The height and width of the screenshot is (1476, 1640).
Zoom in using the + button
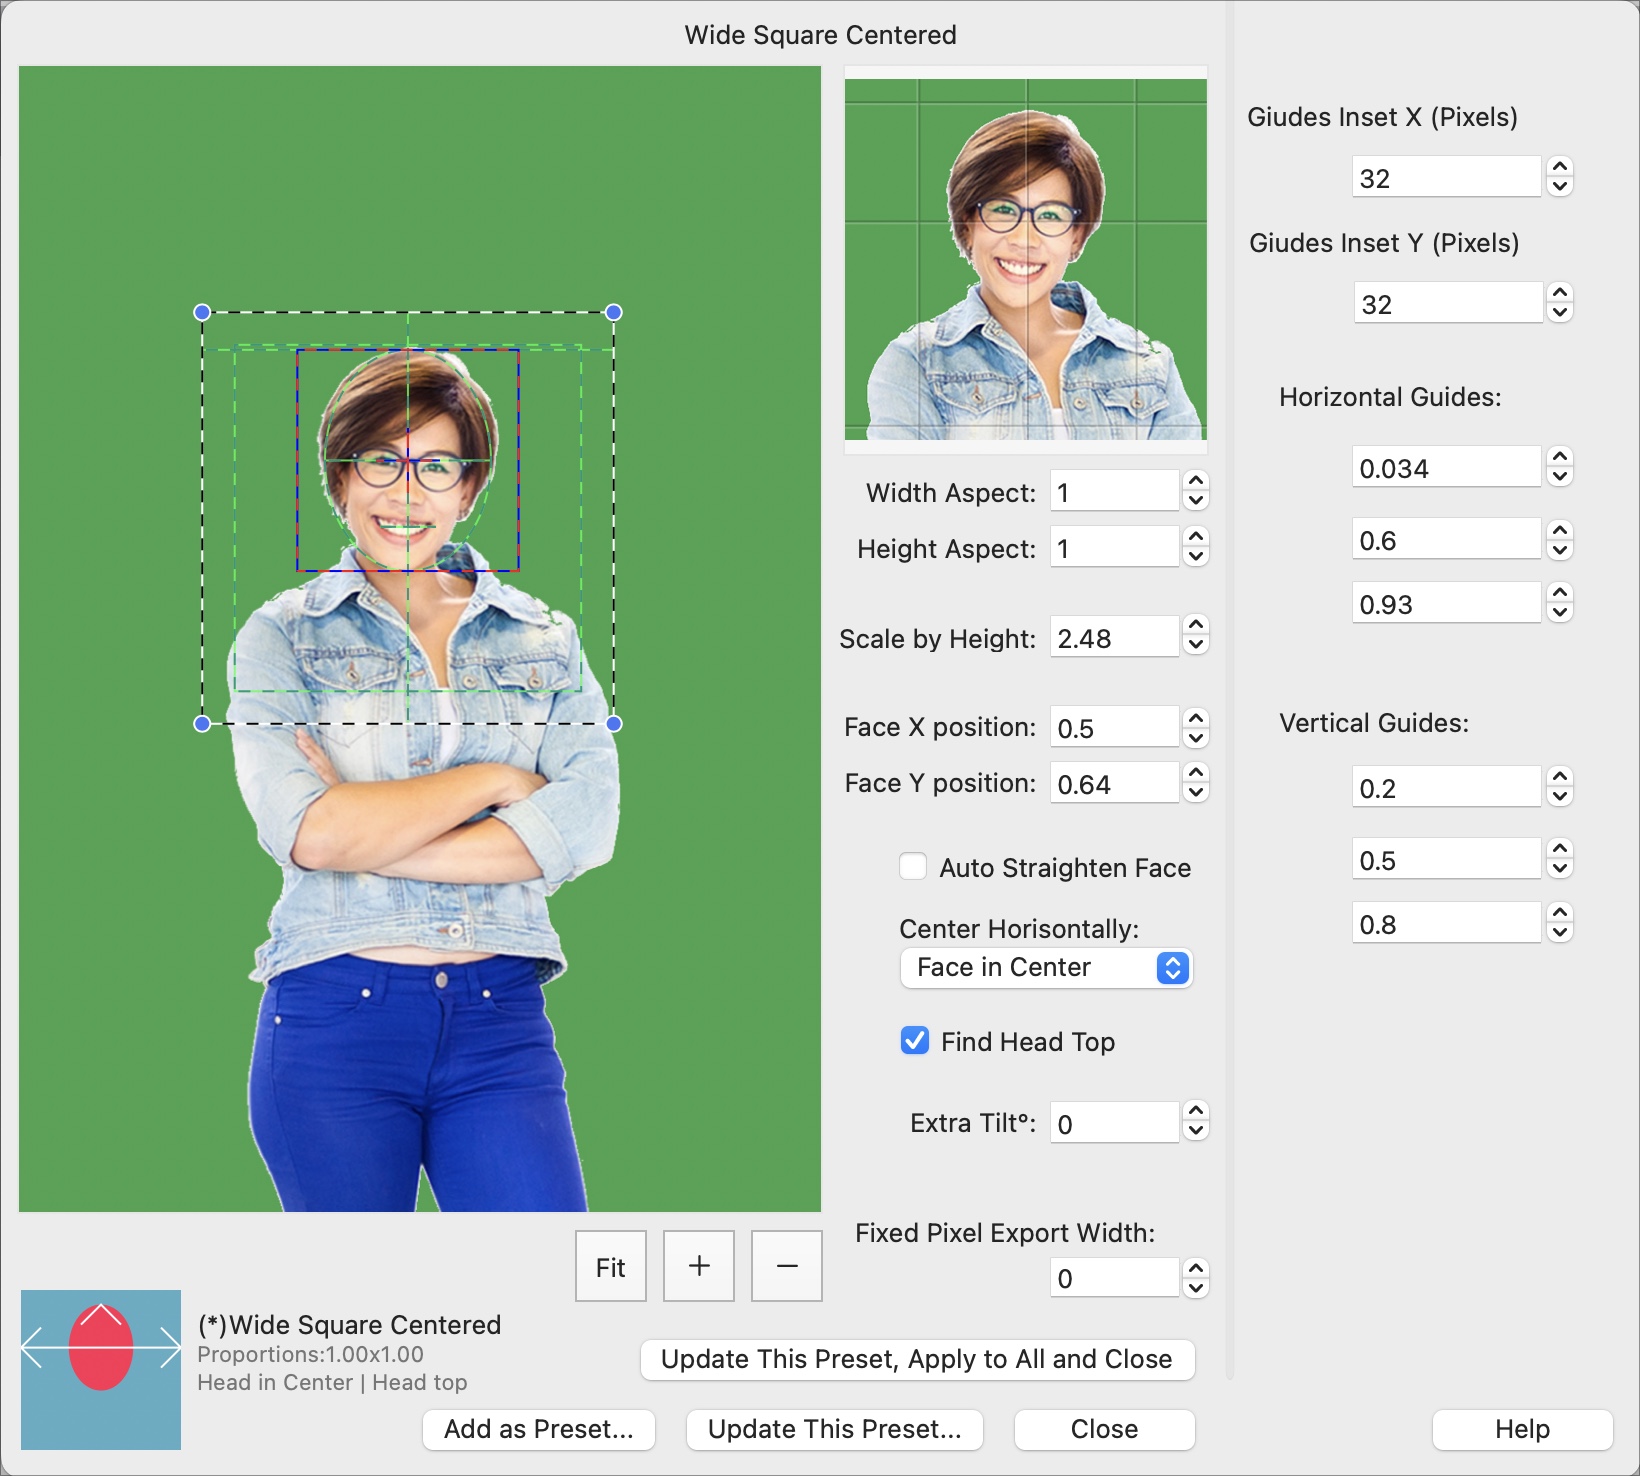pos(698,1265)
